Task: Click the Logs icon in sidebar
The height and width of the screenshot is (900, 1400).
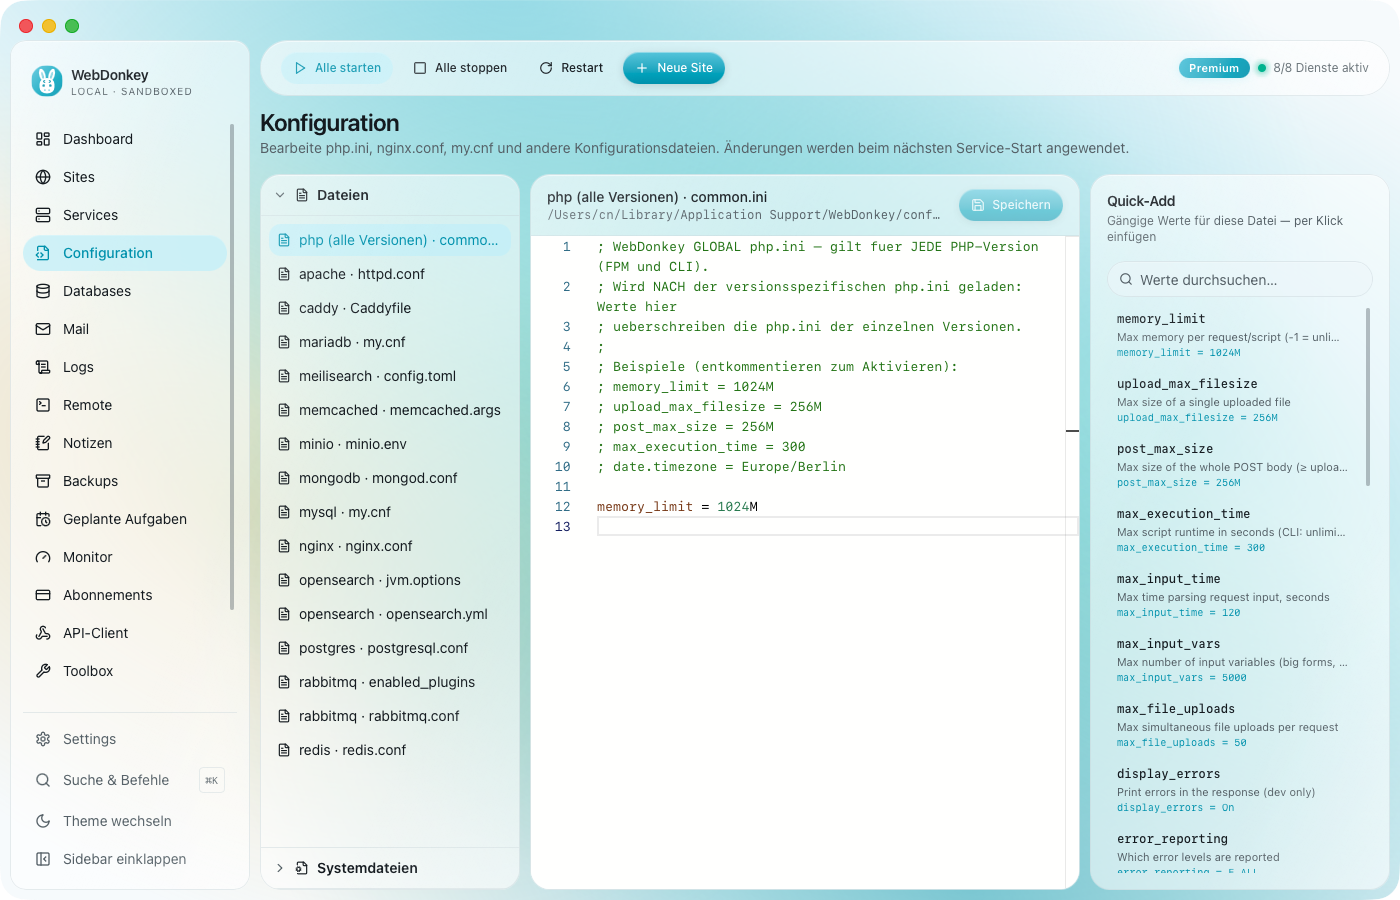Action: (43, 367)
